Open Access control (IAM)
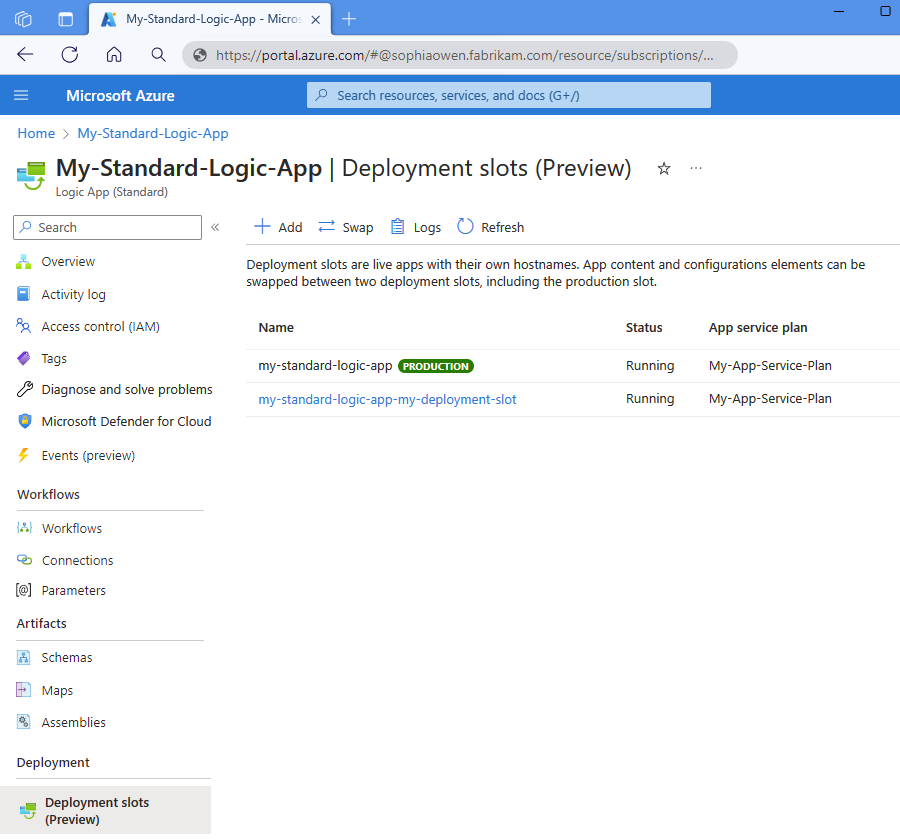Image resolution: width=900 pixels, height=840 pixels. click(x=100, y=327)
